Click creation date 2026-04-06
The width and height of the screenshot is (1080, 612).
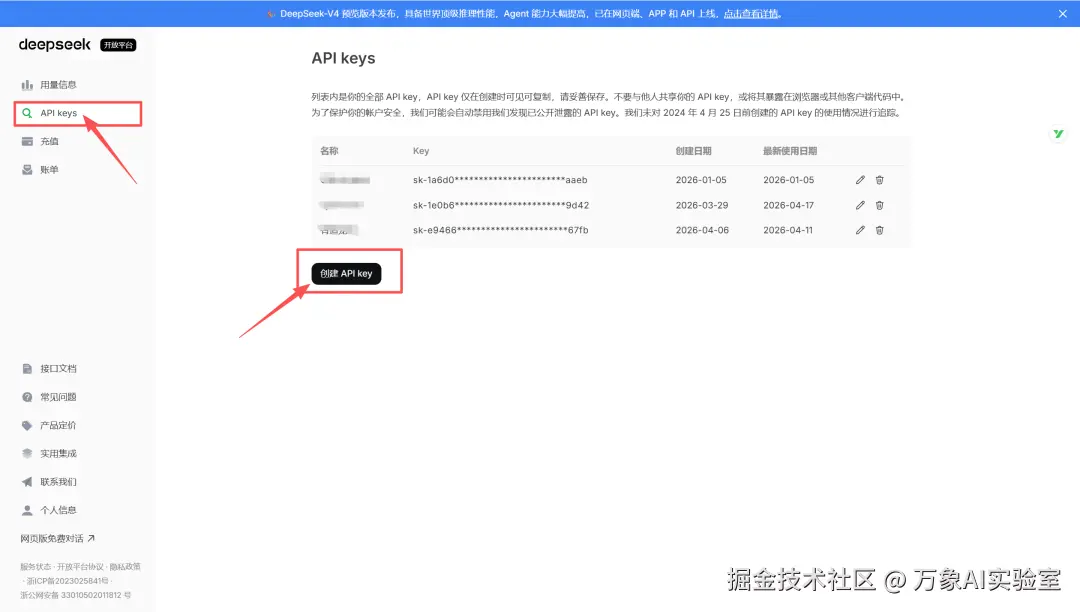(x=702, y=230)
